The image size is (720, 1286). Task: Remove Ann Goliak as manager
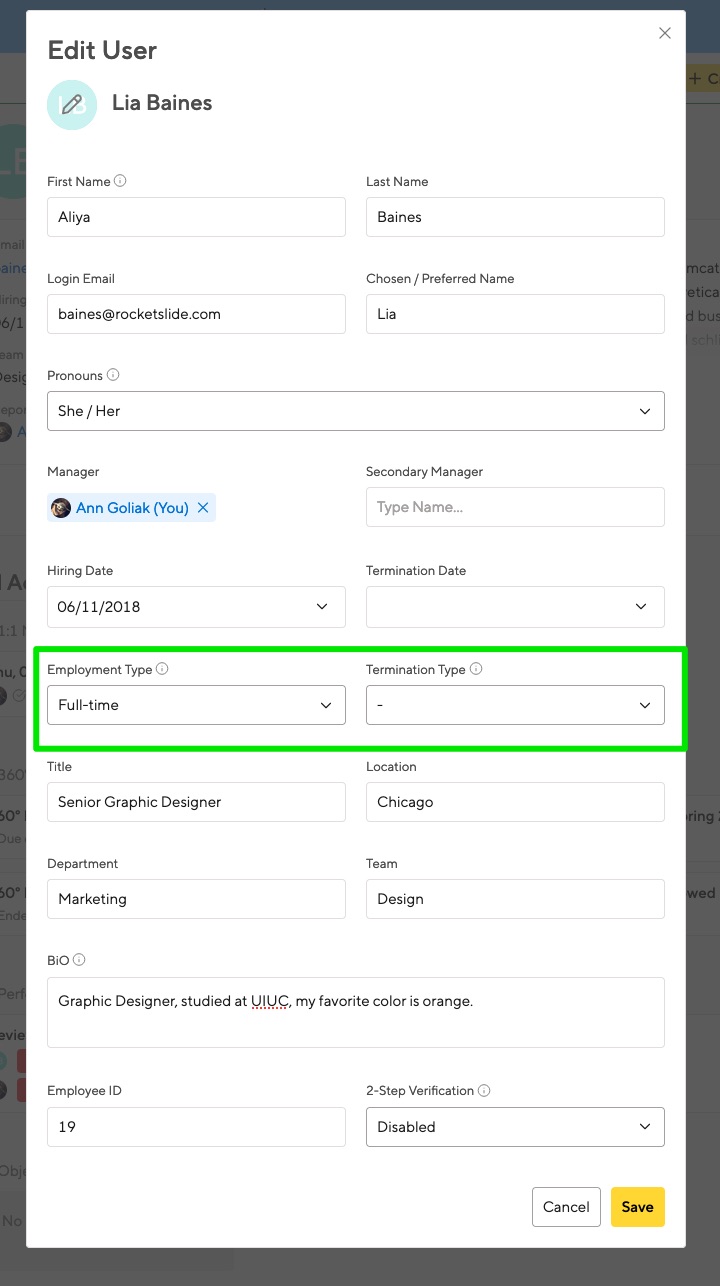pyautogui.click(x=202, y=508)
